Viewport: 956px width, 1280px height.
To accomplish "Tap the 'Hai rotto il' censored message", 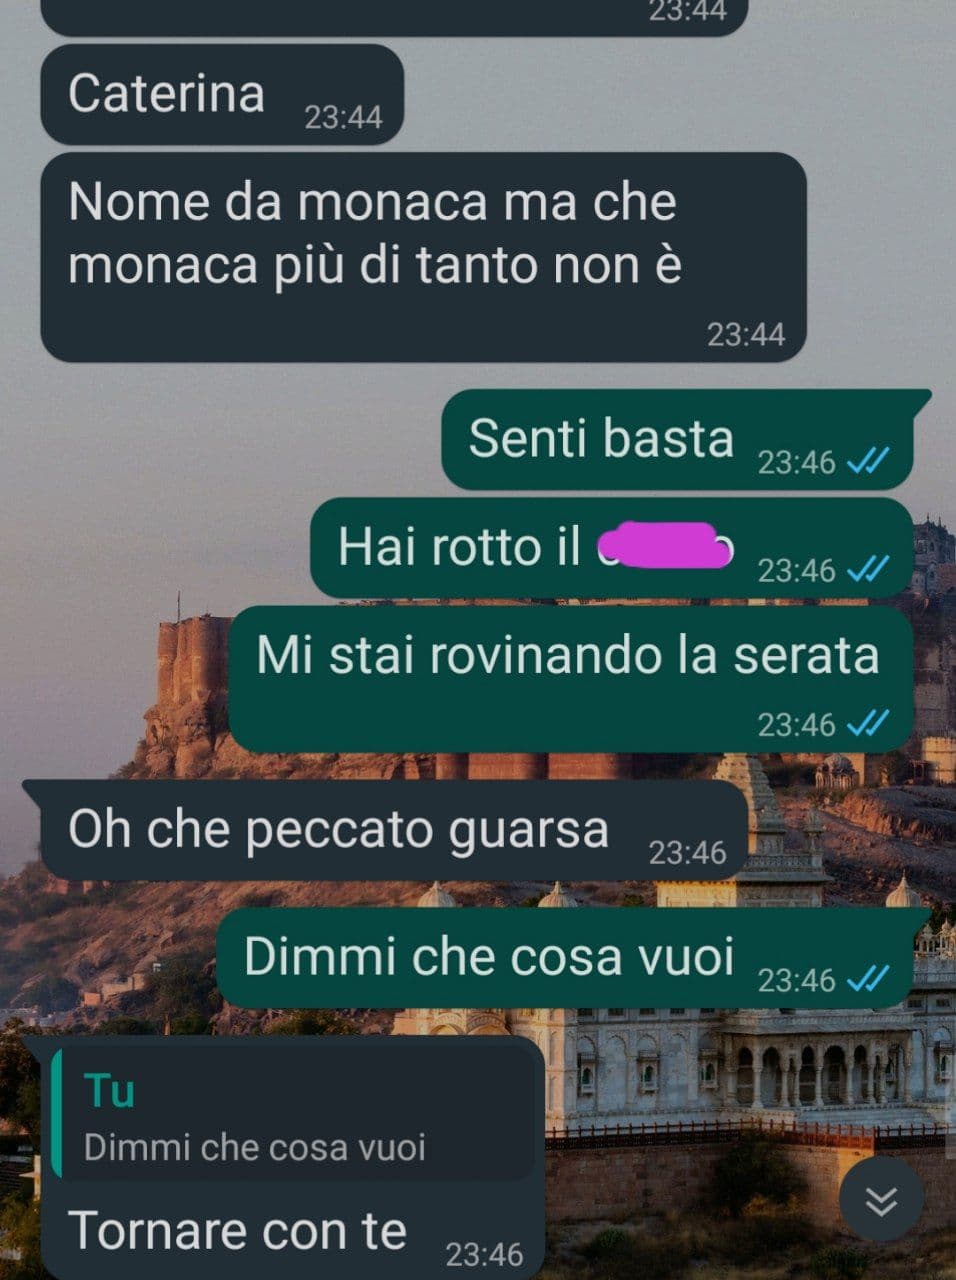I will pyautogui.click(x=613, y=548).
